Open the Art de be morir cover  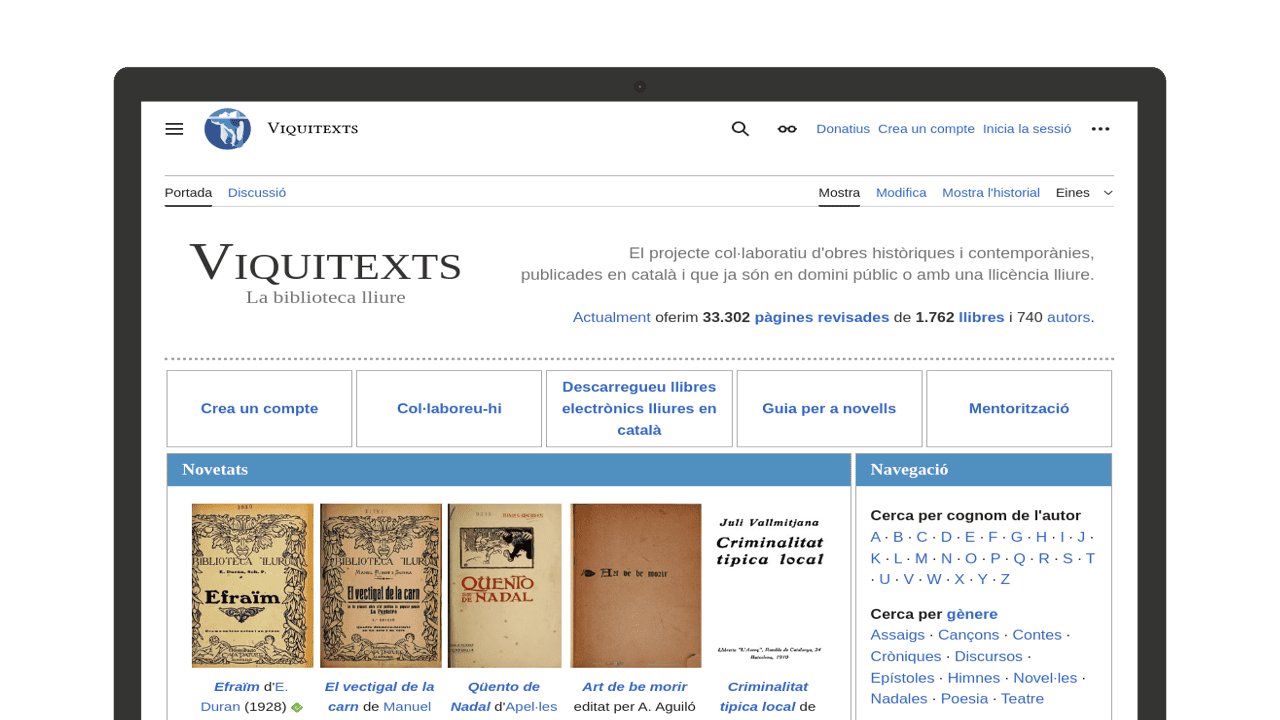tap(636, 585)
